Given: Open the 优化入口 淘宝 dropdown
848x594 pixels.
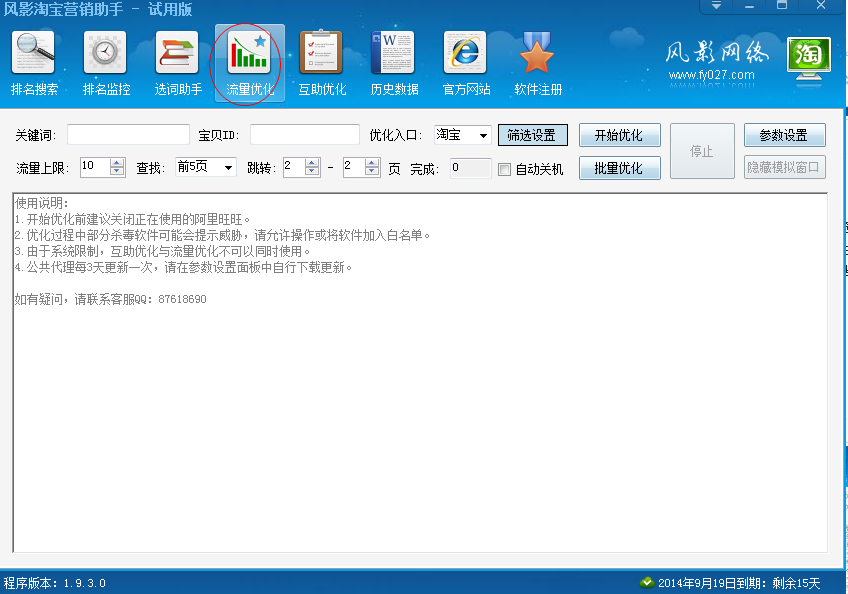Looking at the screenshot, I should 462,135.
